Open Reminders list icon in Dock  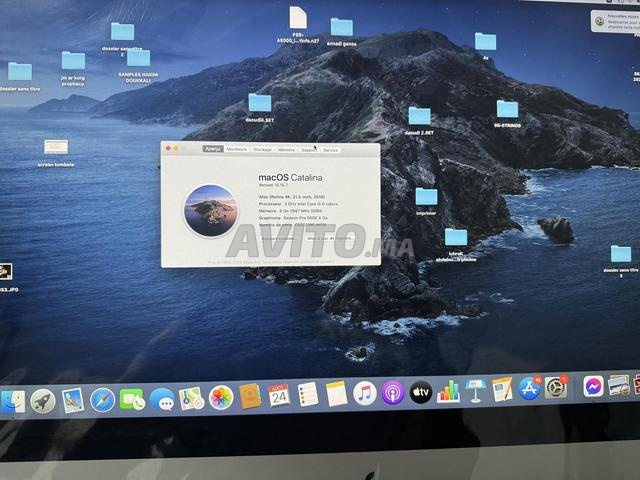307,394
